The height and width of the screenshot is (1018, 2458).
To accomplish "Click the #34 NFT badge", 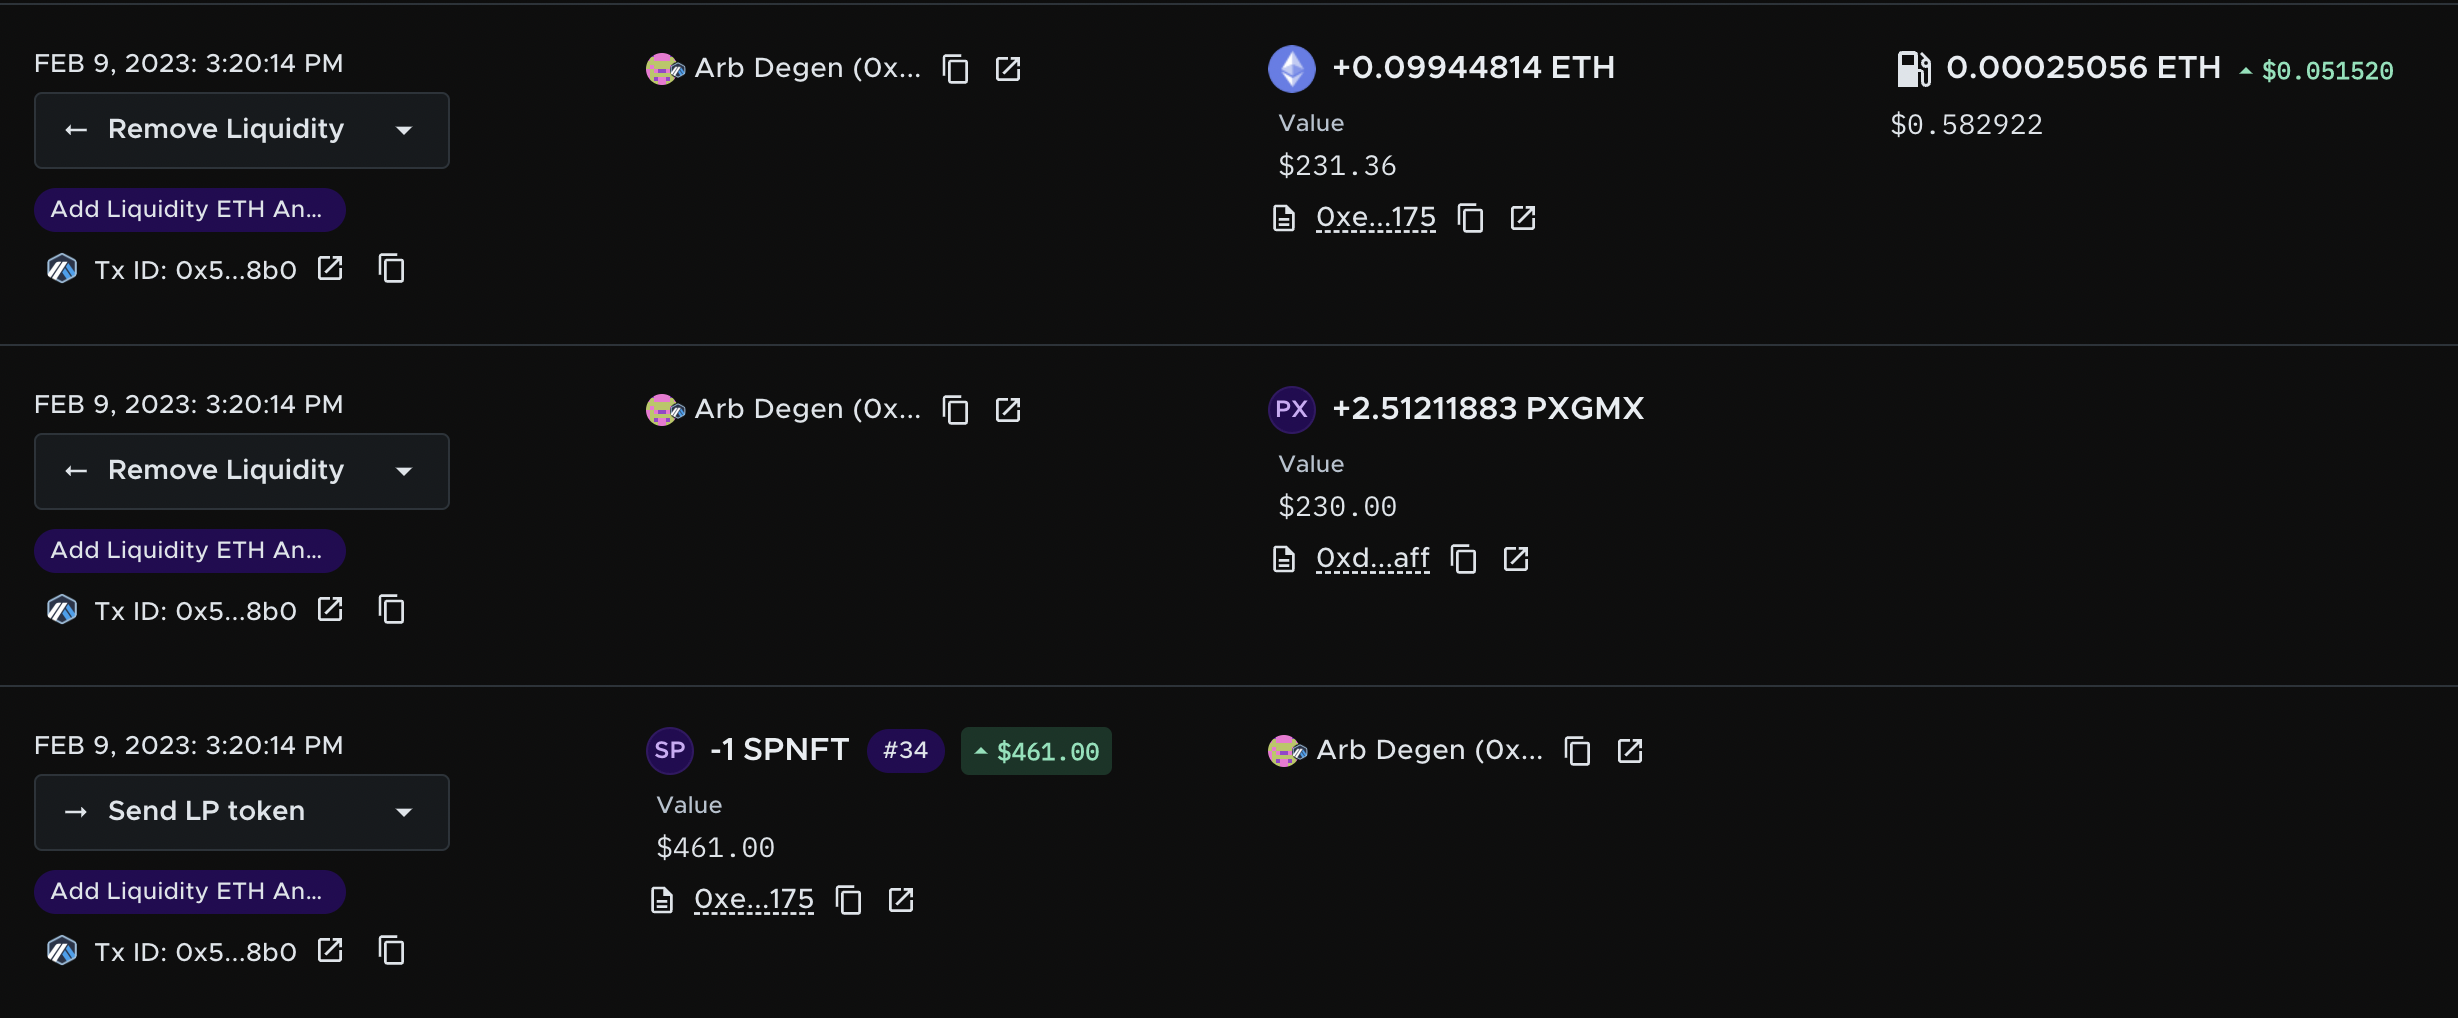I will [905, 750].
